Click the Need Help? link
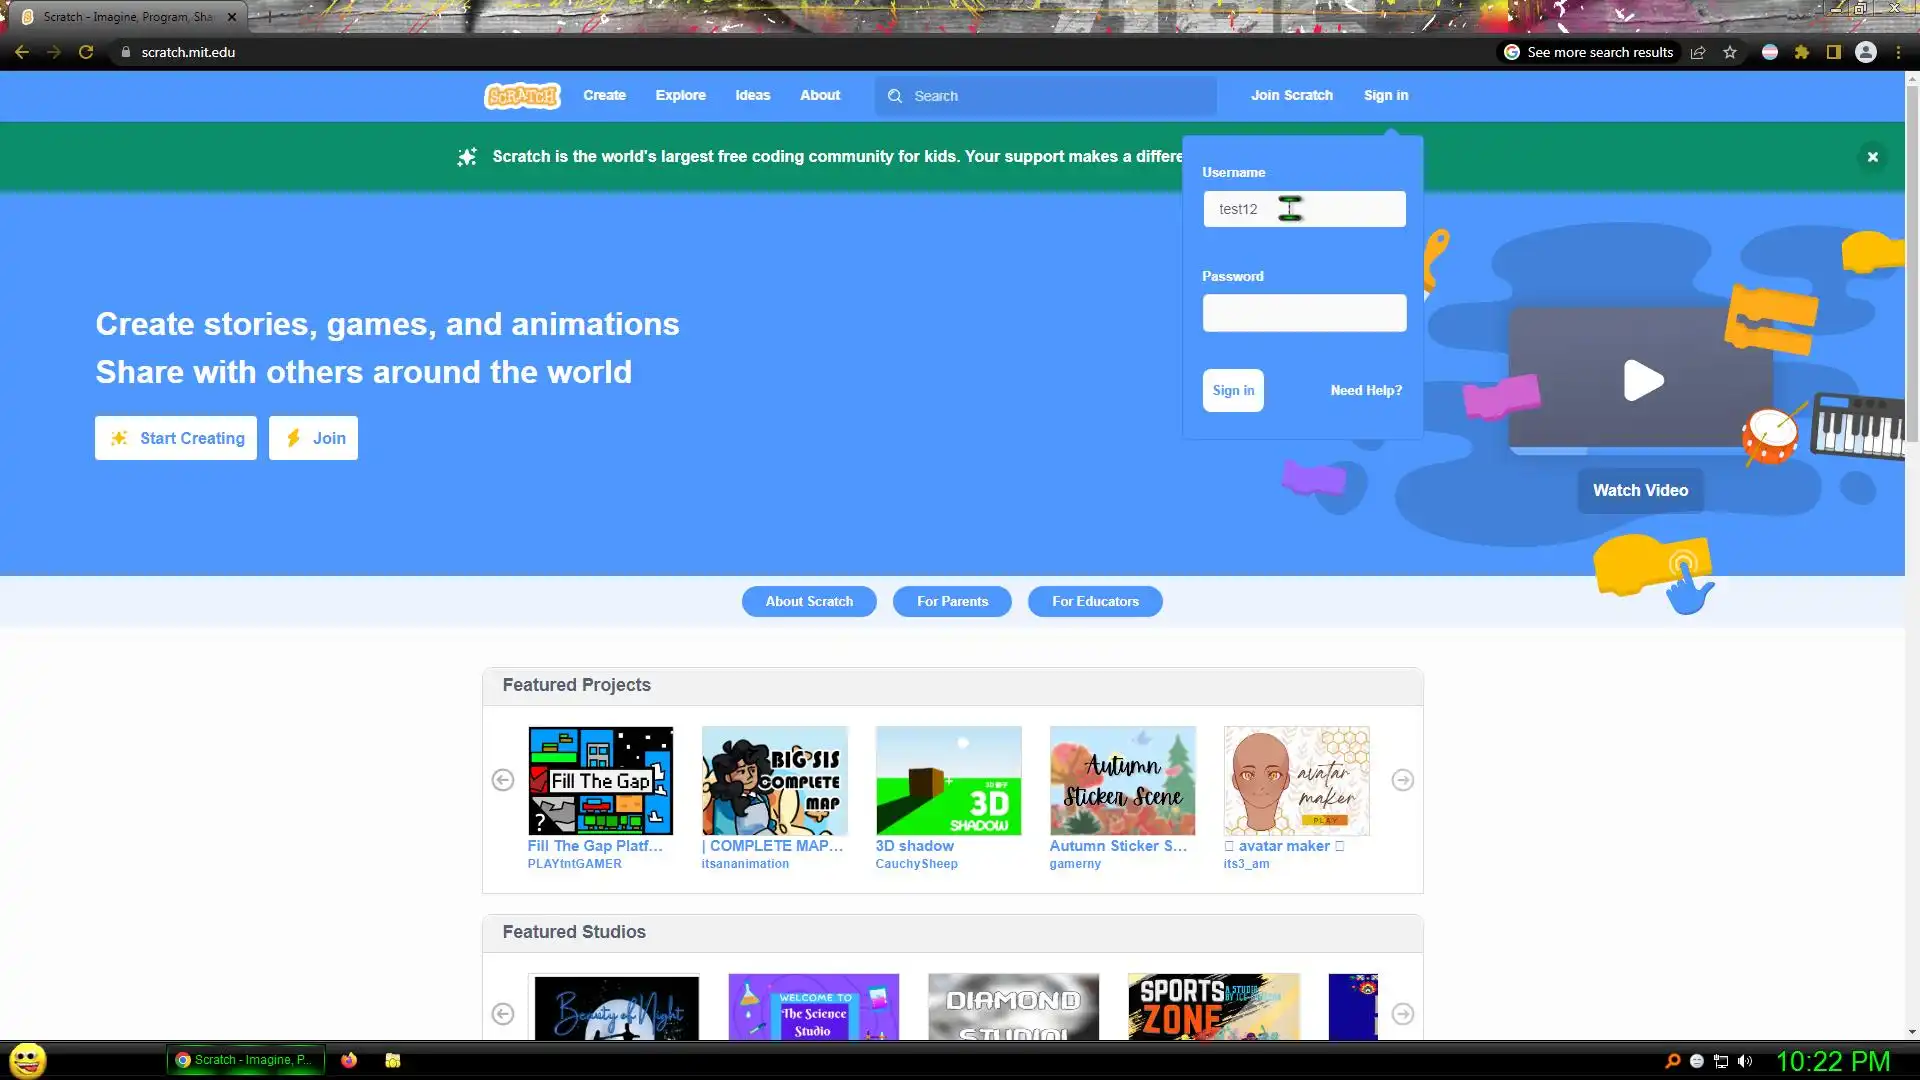This screenshot has width=1920, height=1080. pyautogui.click(x=1365, y=390)
